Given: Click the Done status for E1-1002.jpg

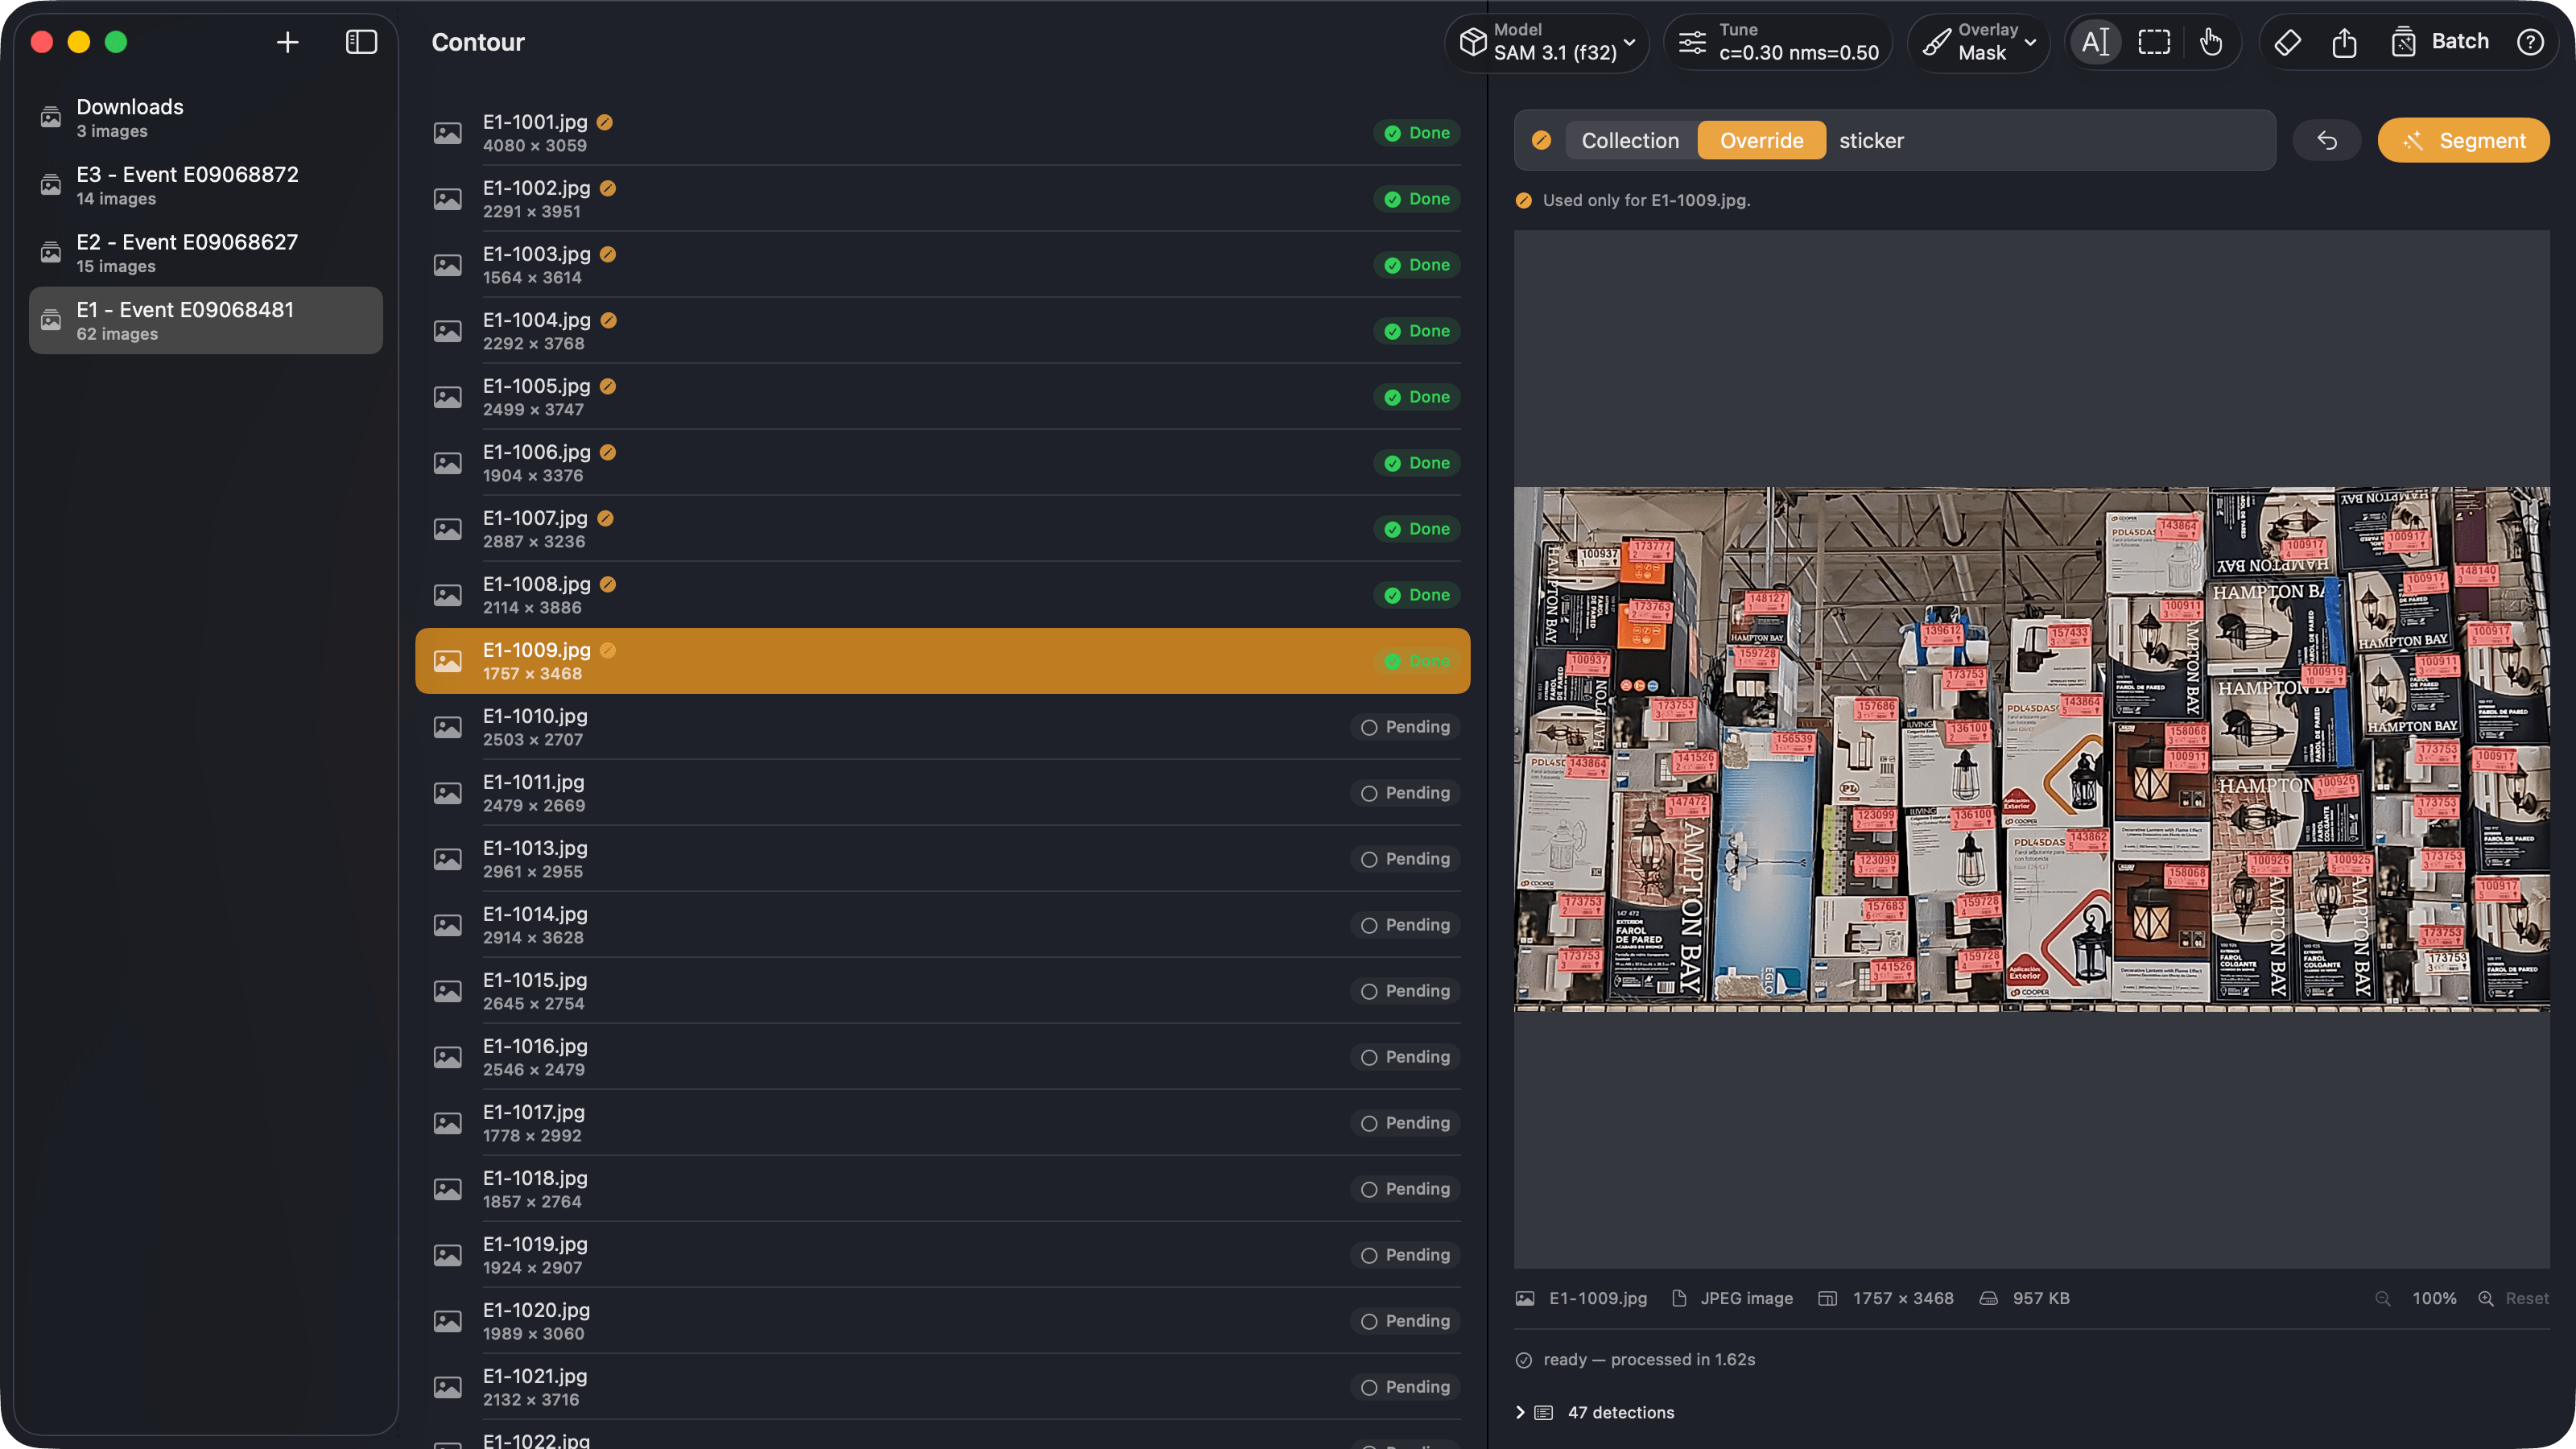Looking at the screenshot, I should pyautogui.click(x=1417, y=199).
